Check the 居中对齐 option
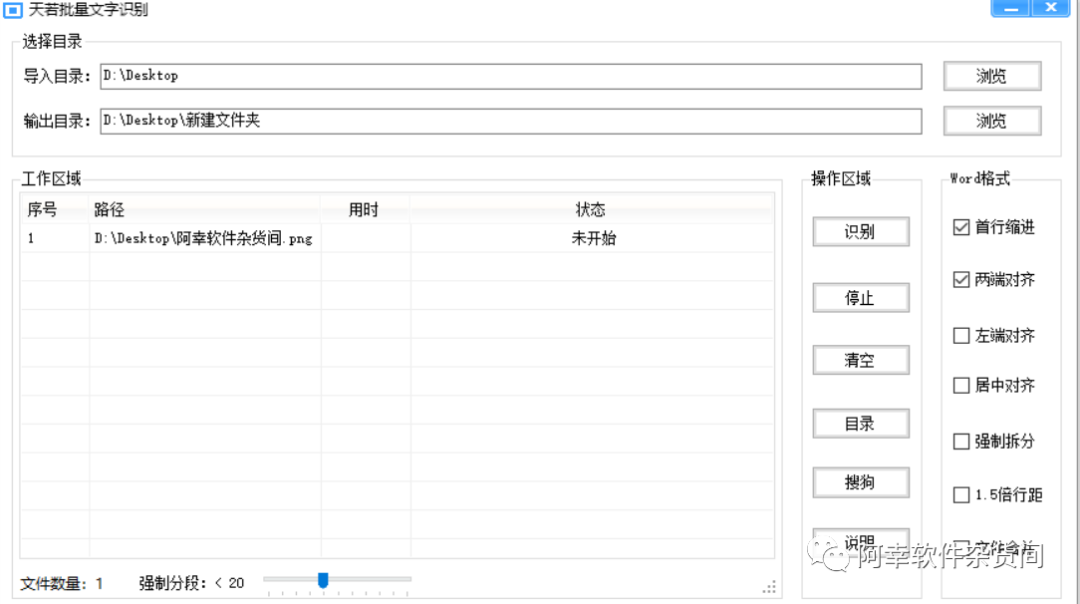Screen dimensions: 1080x604 coord(961,385)
